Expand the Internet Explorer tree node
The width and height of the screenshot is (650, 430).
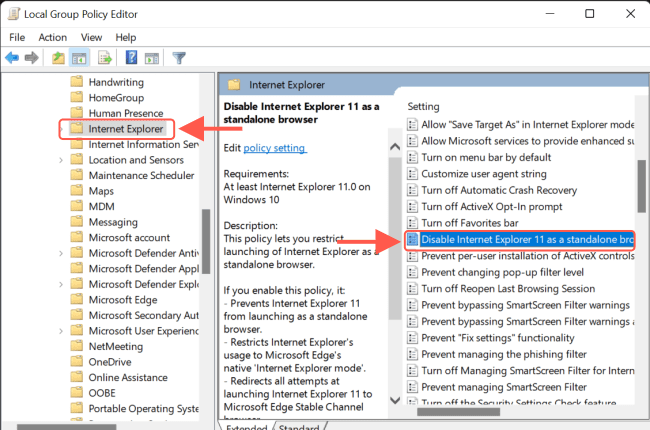click(62, 129)
